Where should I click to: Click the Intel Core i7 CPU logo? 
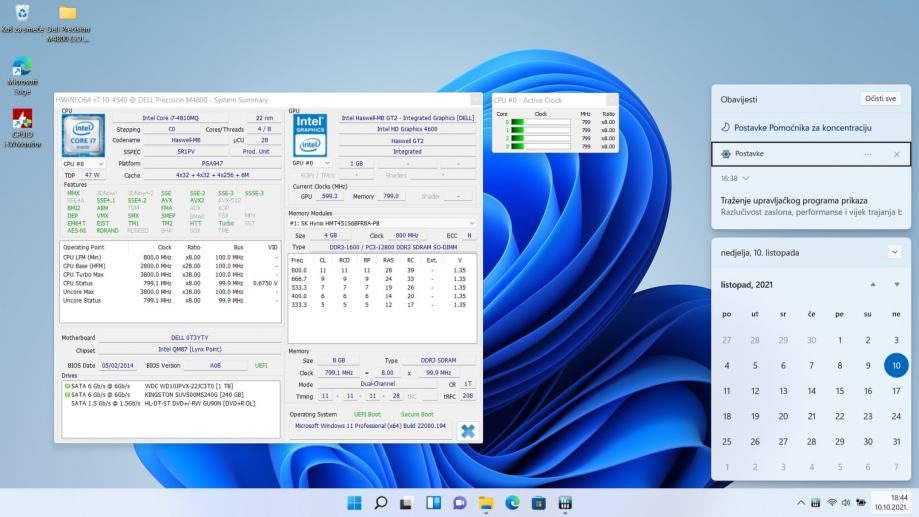[x=83, y=133]
